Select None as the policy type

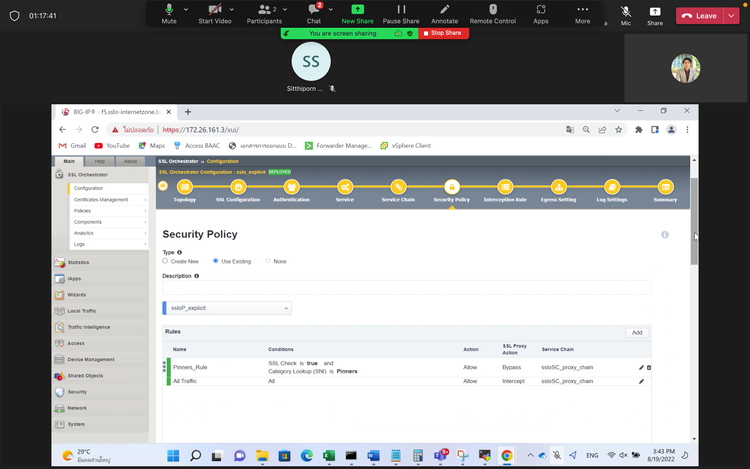[268, 261]
